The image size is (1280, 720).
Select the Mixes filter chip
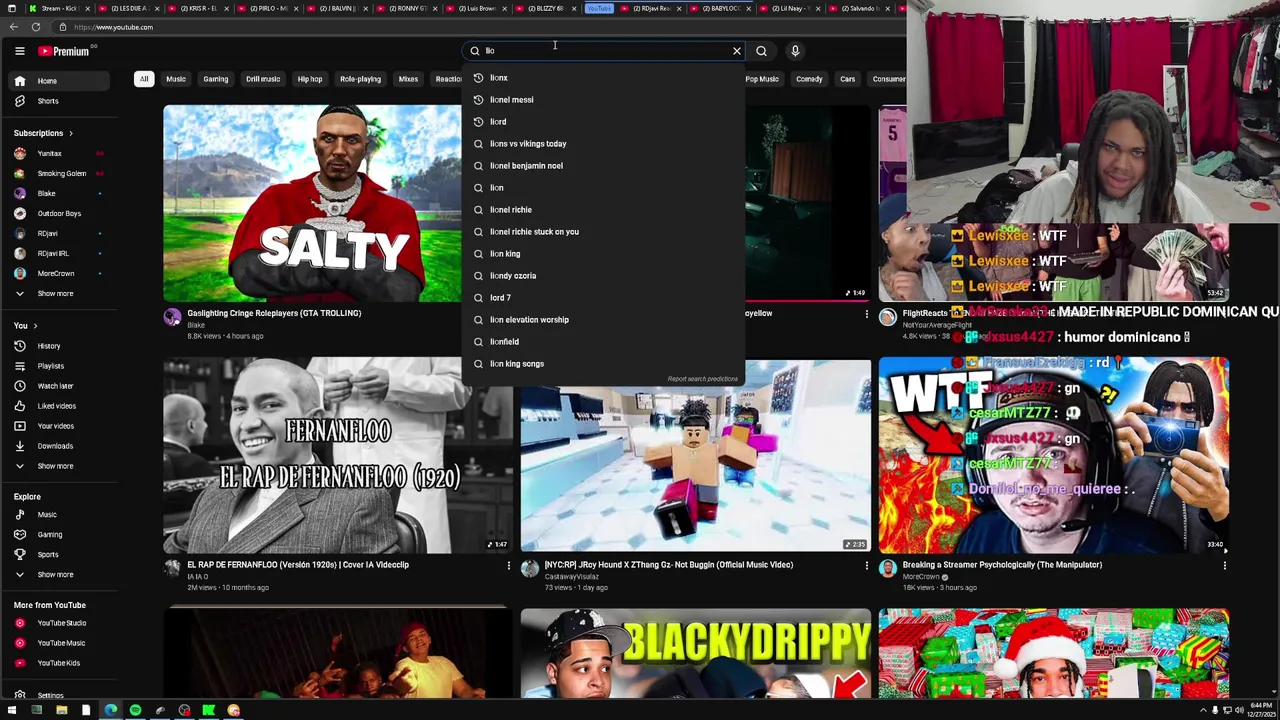coord(408,79)
